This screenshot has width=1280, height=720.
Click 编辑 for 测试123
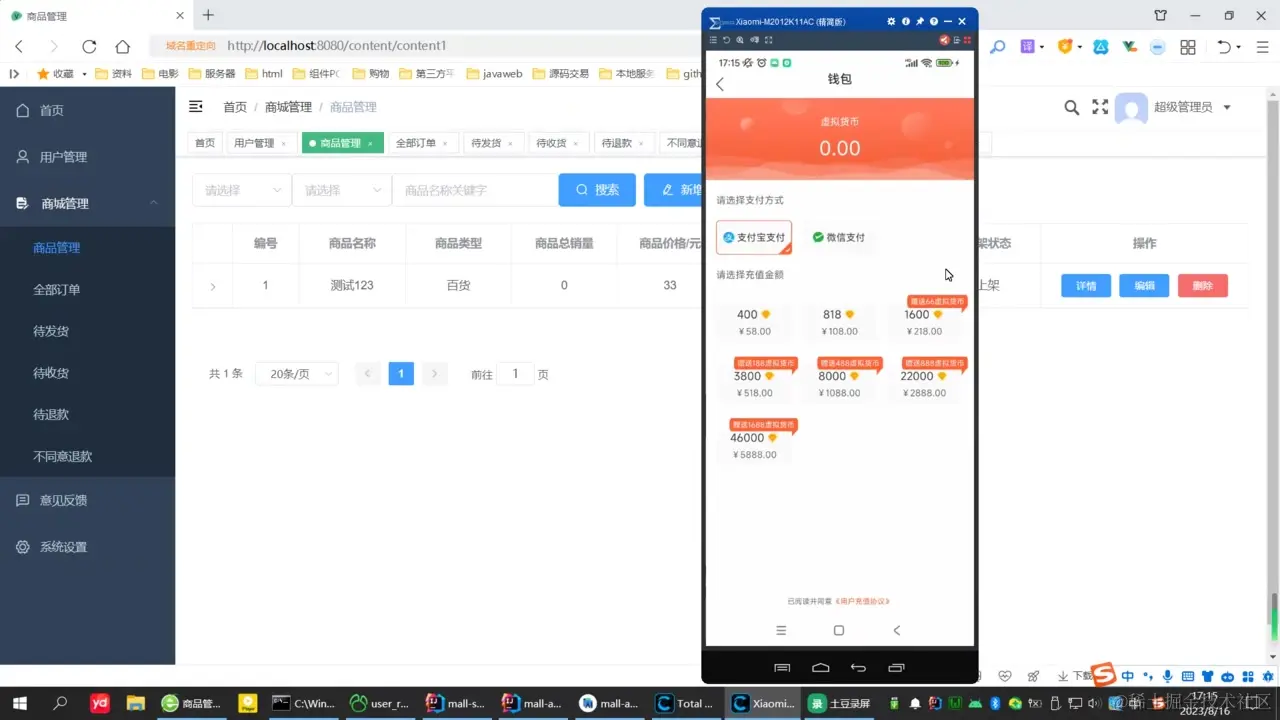coord(1144,286)
